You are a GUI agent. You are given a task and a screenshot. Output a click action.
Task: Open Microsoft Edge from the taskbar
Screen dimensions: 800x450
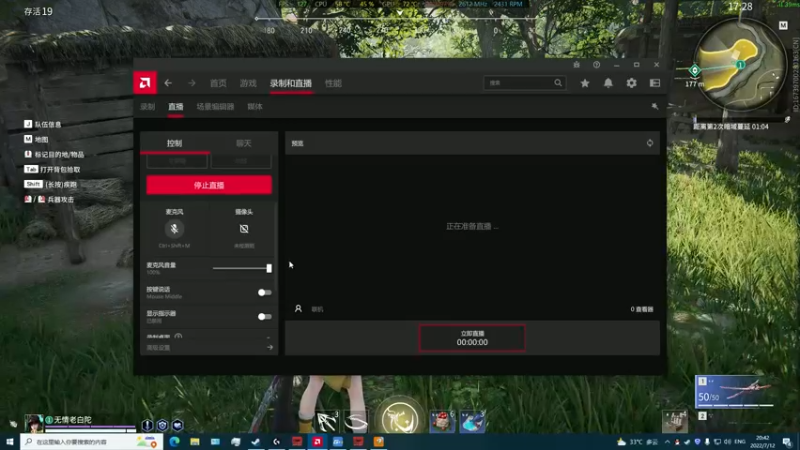pos(174,441)
